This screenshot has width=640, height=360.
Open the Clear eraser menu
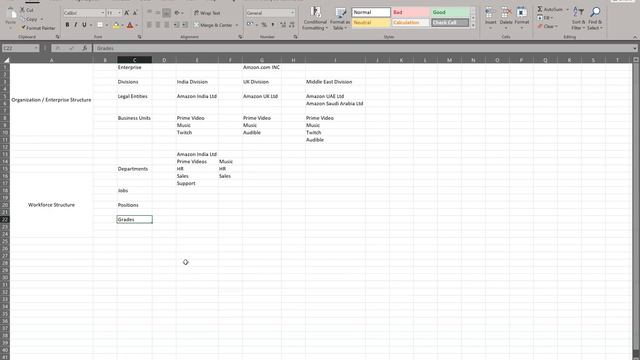[547, 26]
